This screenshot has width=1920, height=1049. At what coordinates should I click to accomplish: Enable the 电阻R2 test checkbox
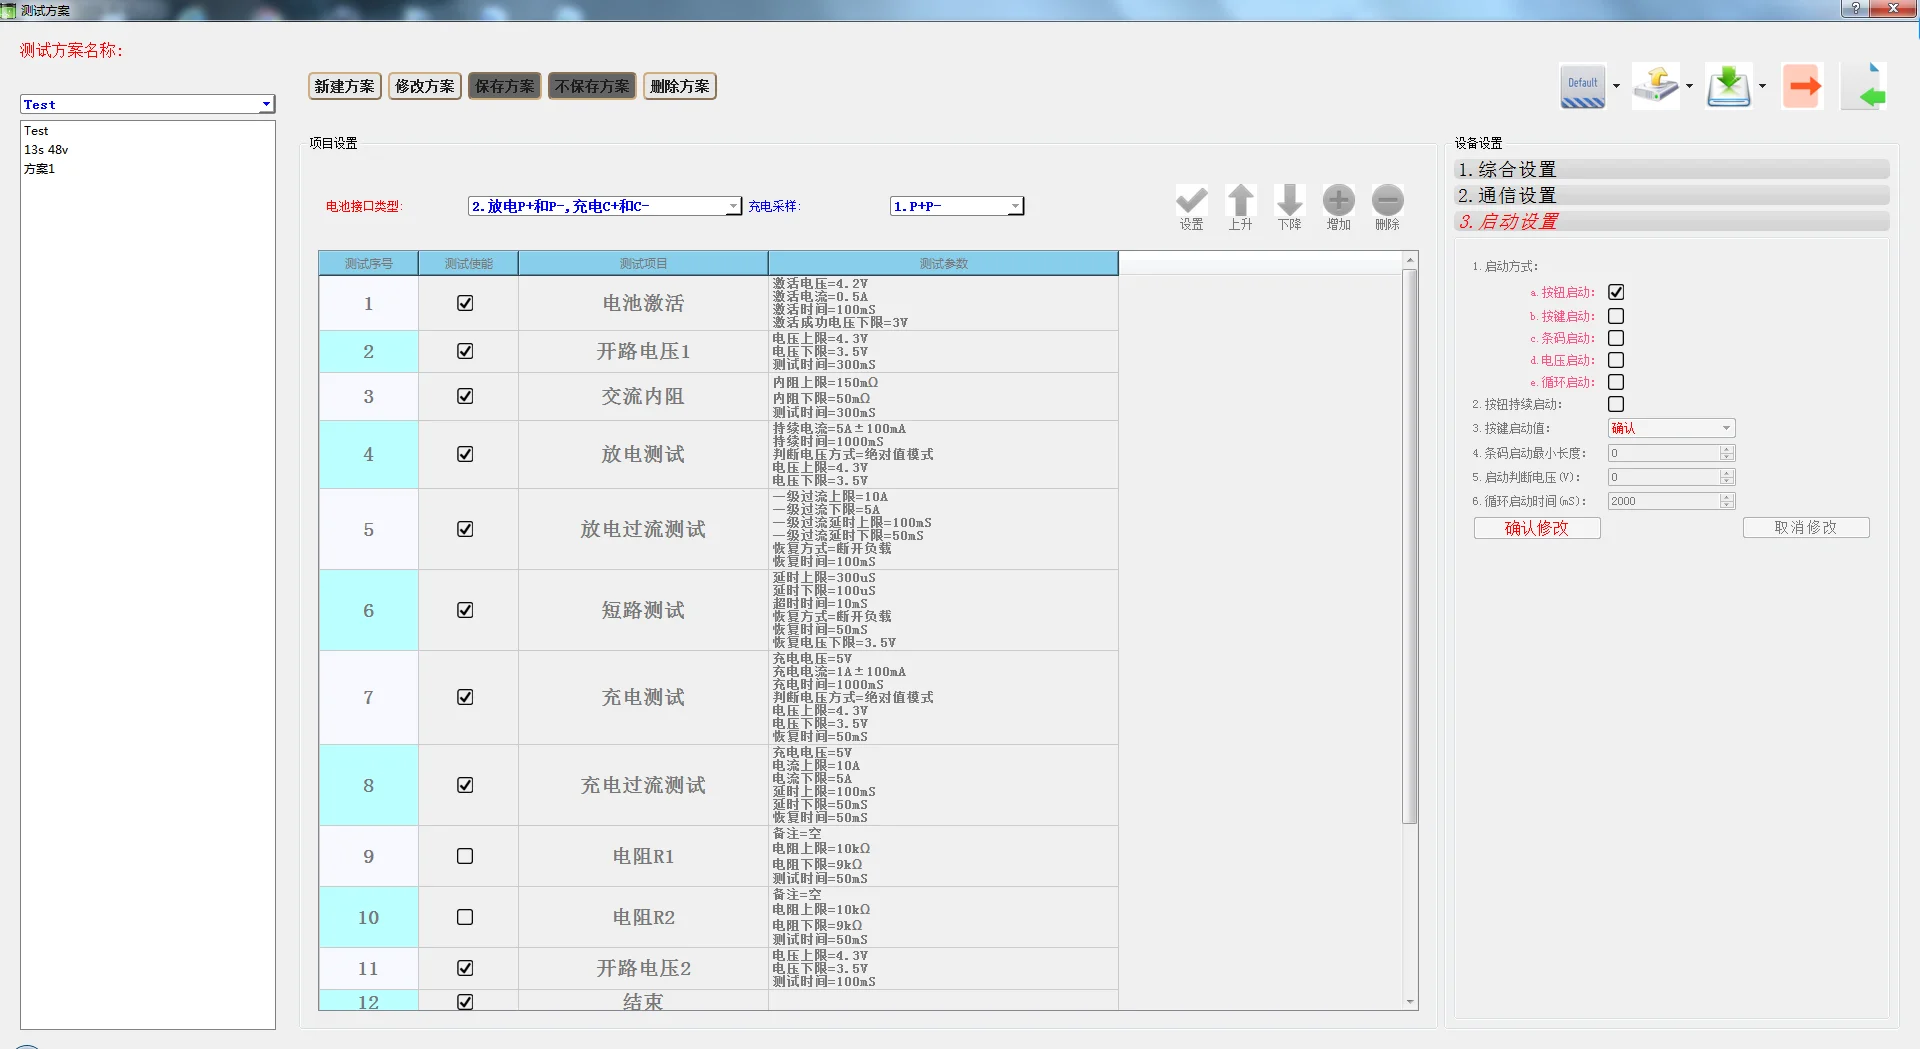point(465,917)
